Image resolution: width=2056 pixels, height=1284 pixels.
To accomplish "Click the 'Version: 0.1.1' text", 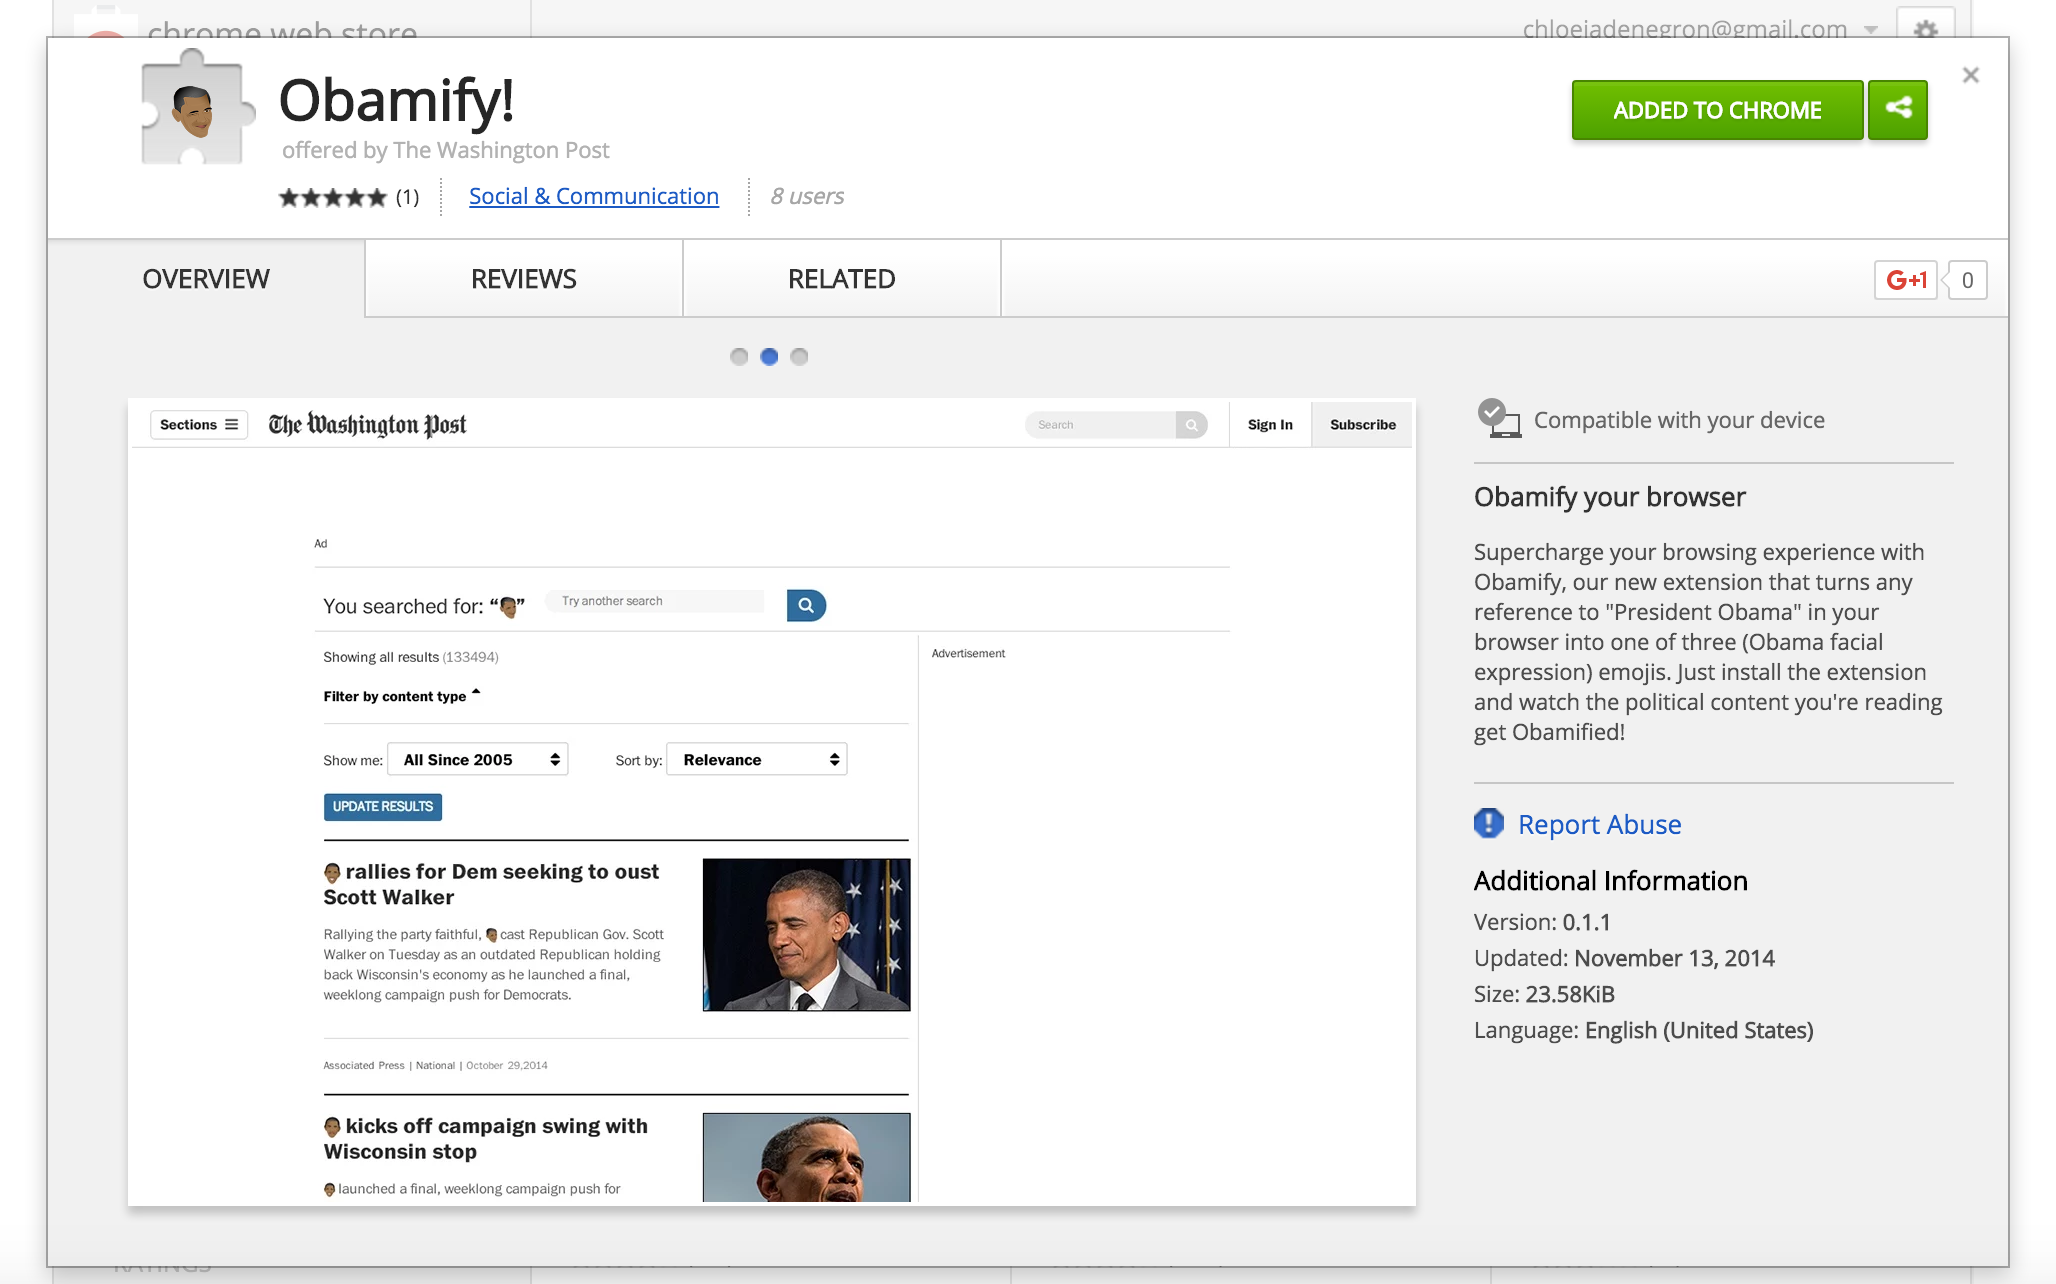I will coord(1542,922).
